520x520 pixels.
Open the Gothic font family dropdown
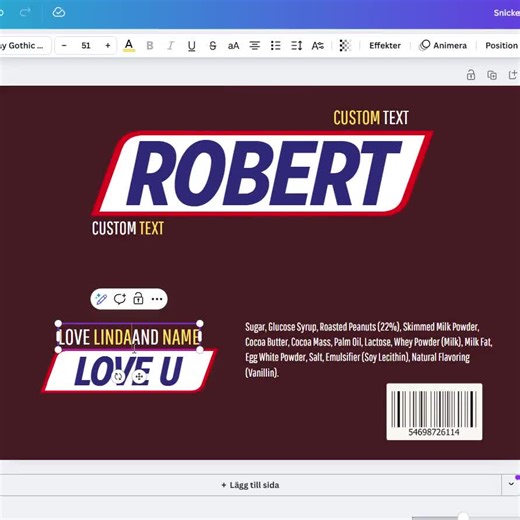click(24, 45)
